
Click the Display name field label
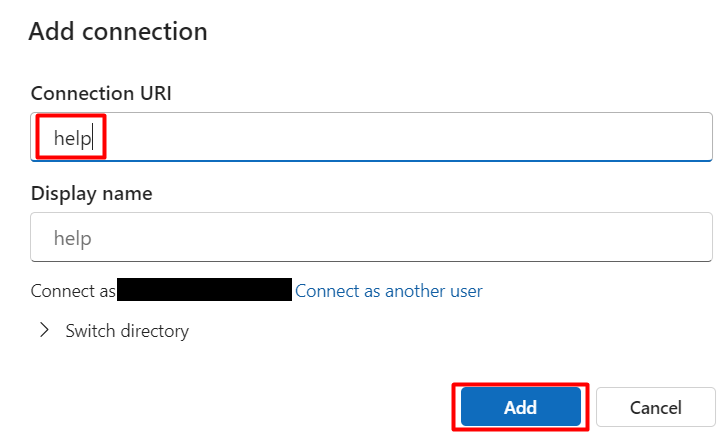pos(92,194)
